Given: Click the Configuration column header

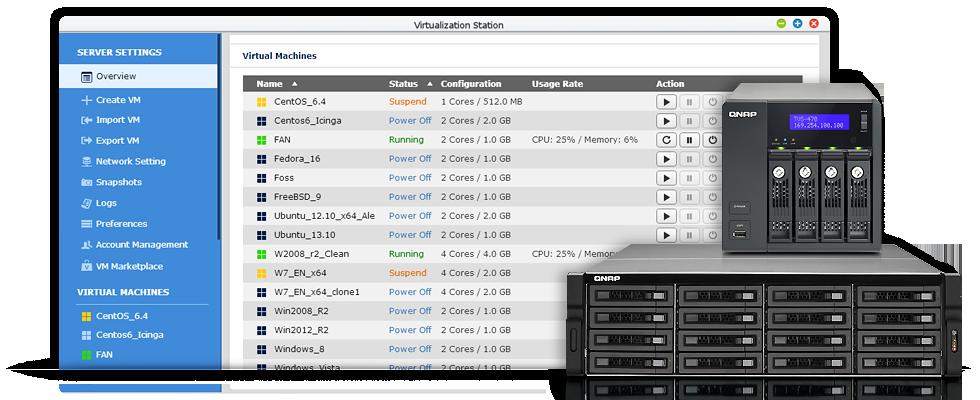Looking at the screenshot, I should click(471, 84).
